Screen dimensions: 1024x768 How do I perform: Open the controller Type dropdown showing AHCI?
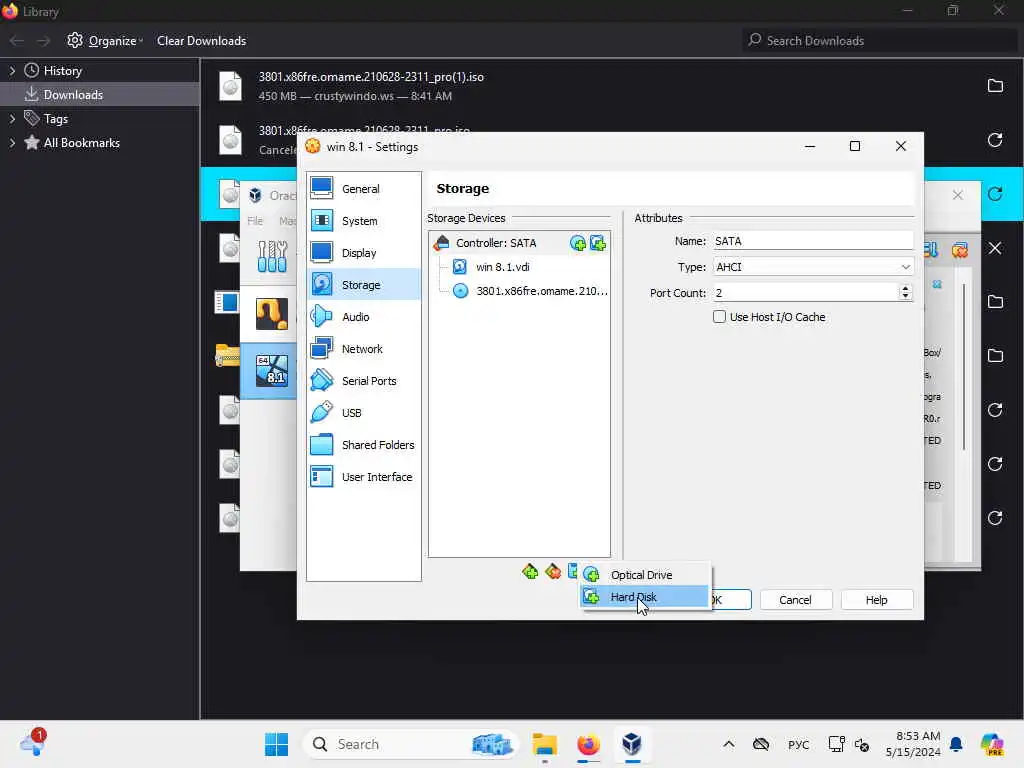812,267
